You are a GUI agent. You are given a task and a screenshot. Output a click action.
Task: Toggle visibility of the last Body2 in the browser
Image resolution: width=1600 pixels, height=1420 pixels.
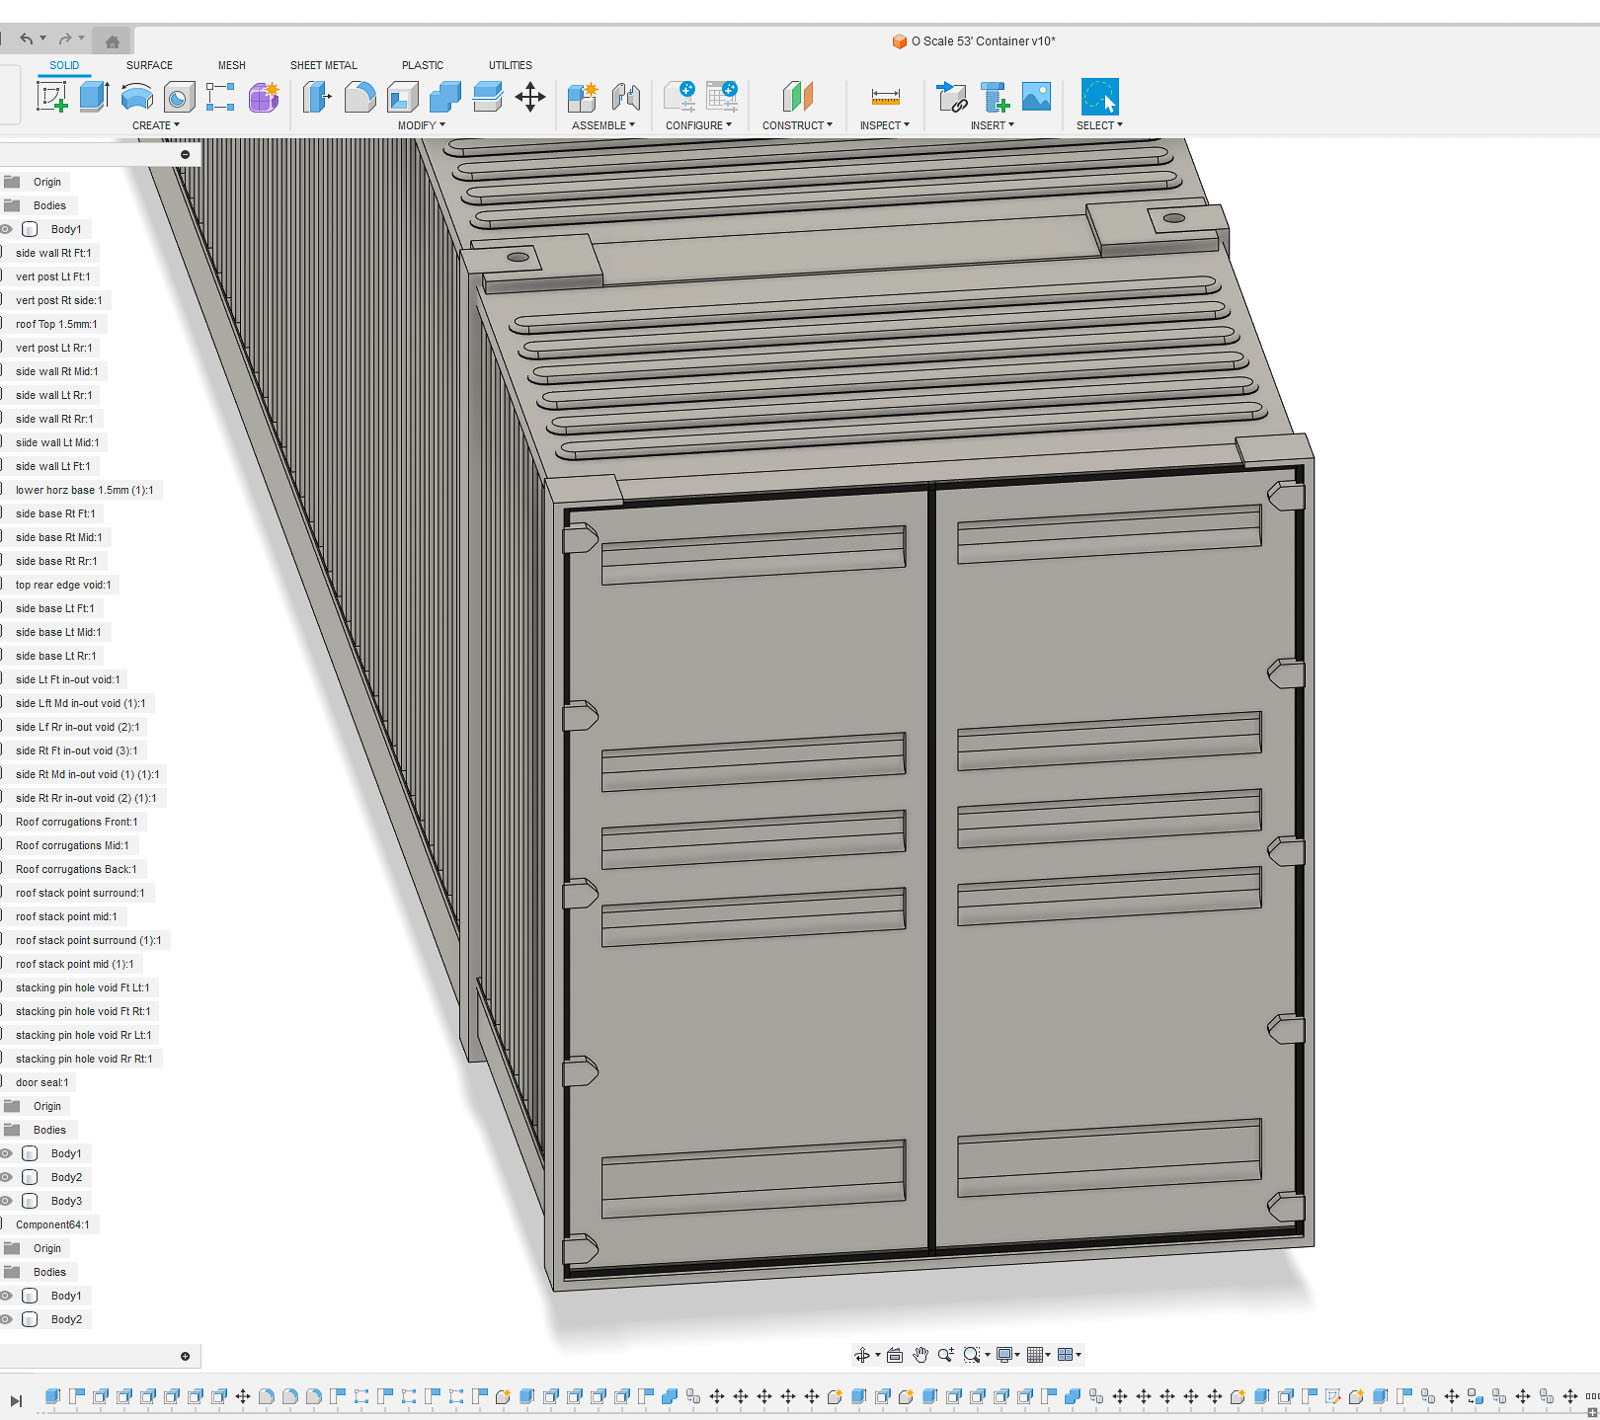6,1319
